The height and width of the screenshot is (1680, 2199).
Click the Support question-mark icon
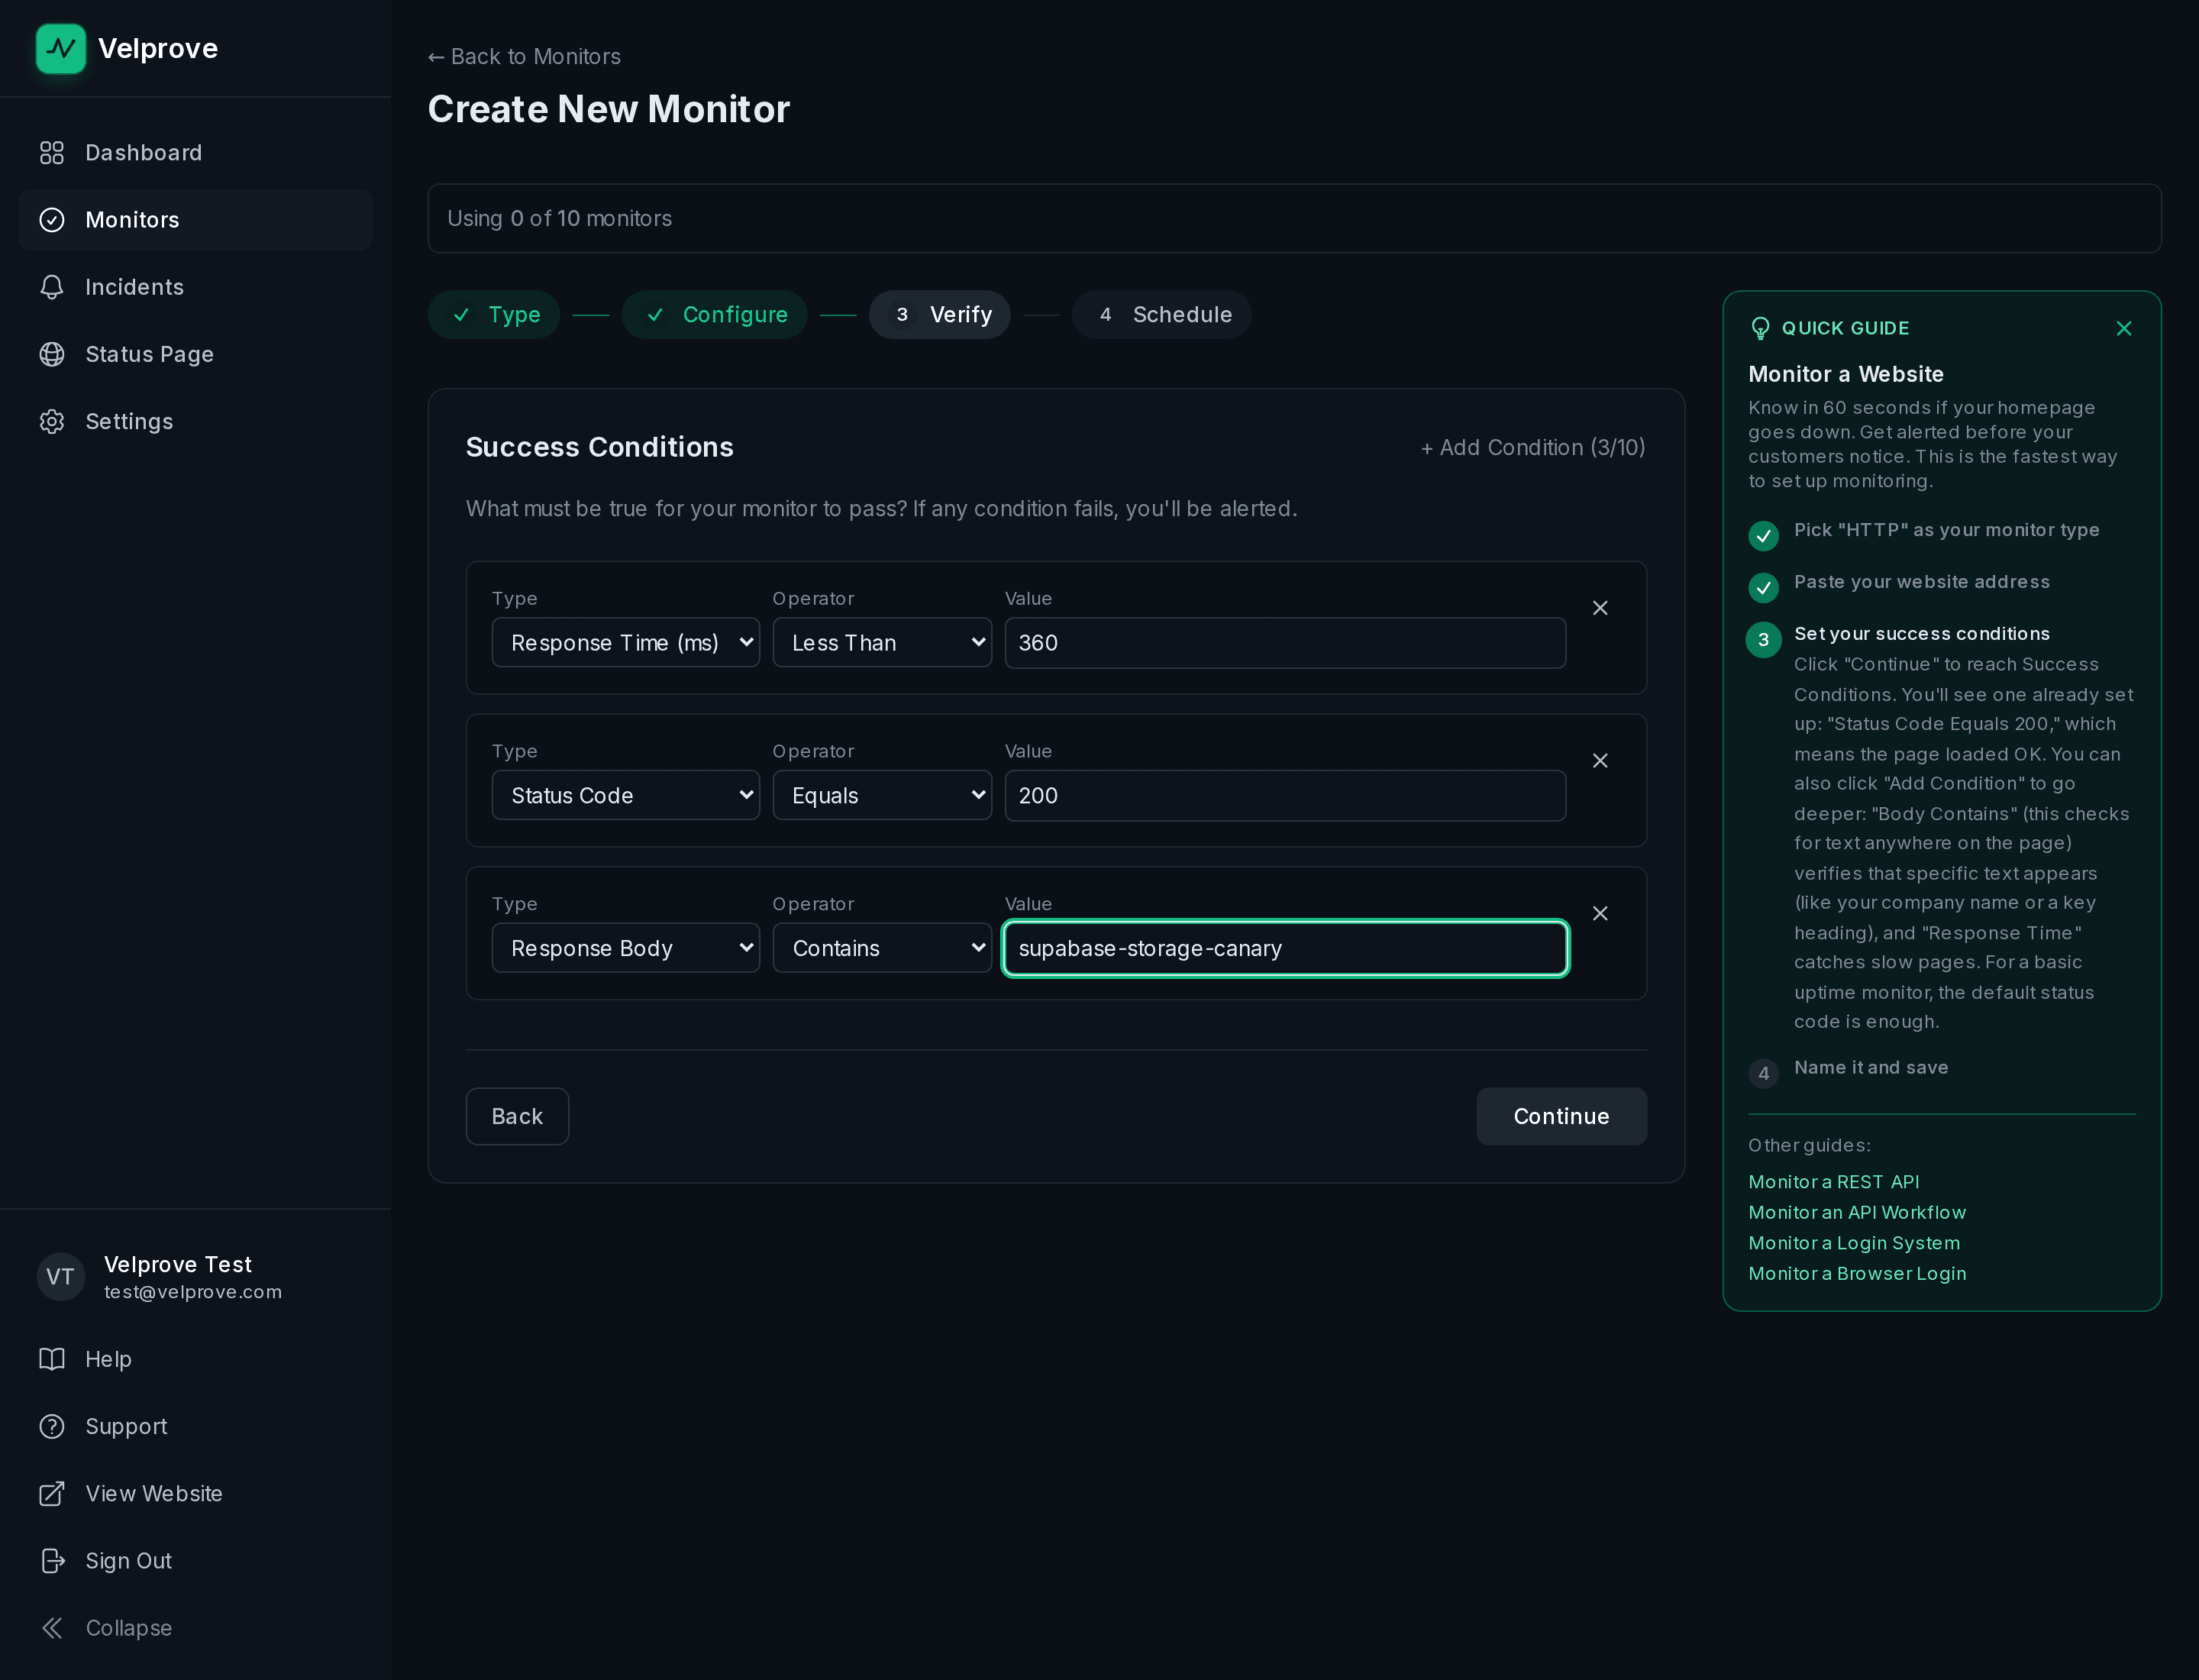(52, 1426)
